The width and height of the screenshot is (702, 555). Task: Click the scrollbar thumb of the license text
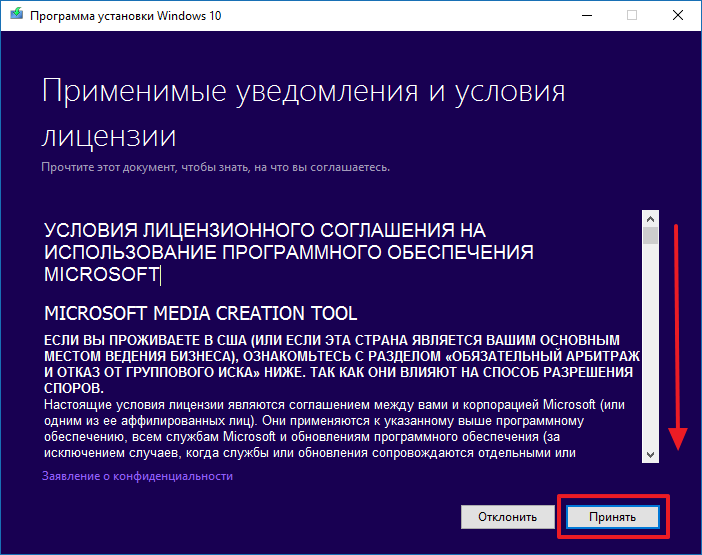pos(650,235)
